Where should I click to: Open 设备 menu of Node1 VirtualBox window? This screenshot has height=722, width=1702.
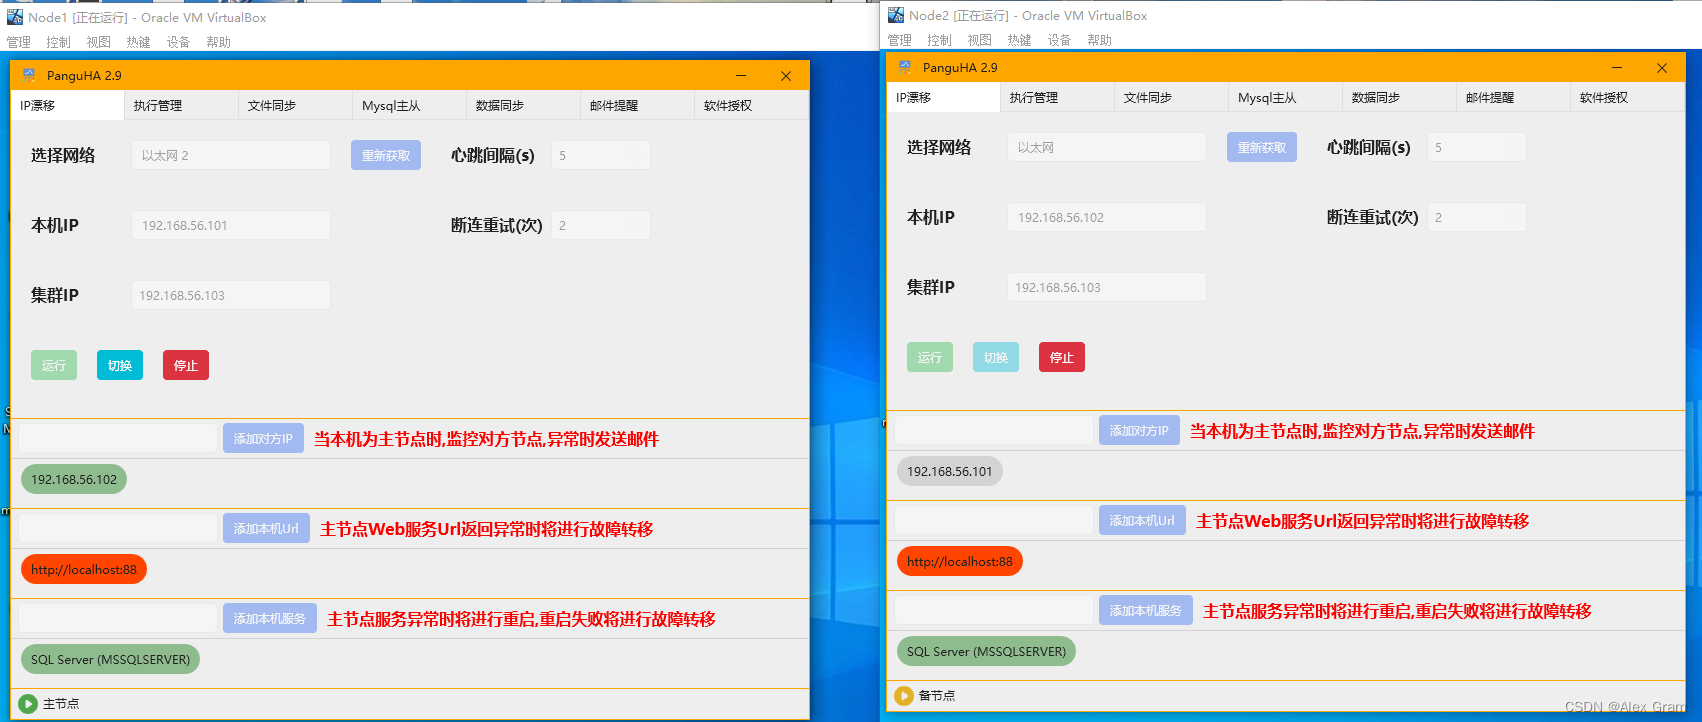(x=179, y=42)
